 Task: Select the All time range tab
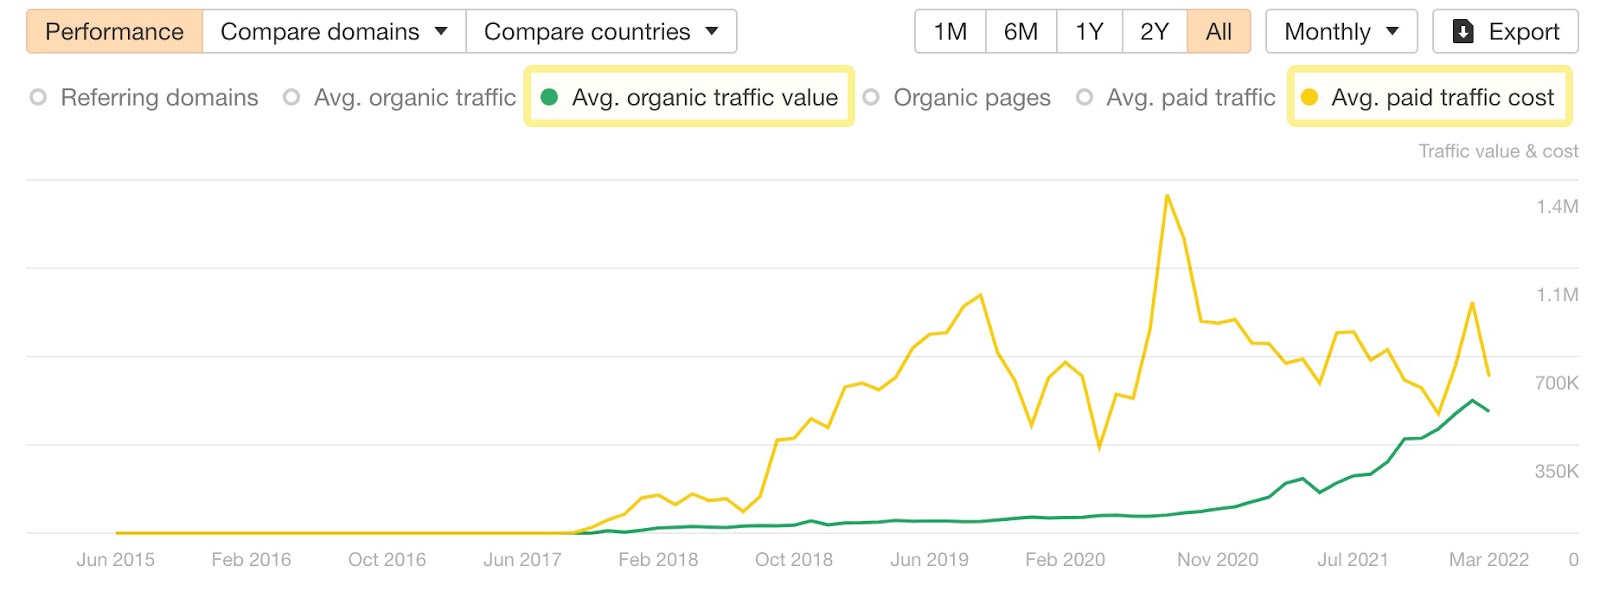pos(1219,31)
